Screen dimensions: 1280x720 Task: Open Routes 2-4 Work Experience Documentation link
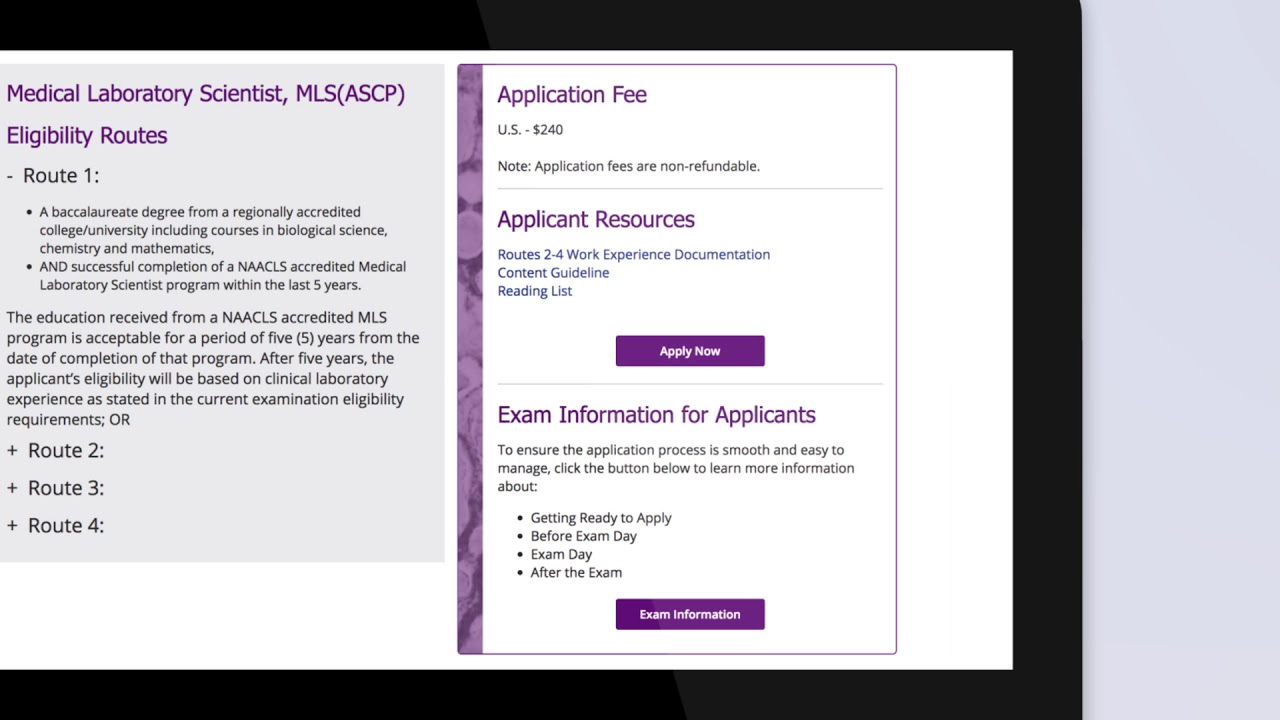click(634, 255)
